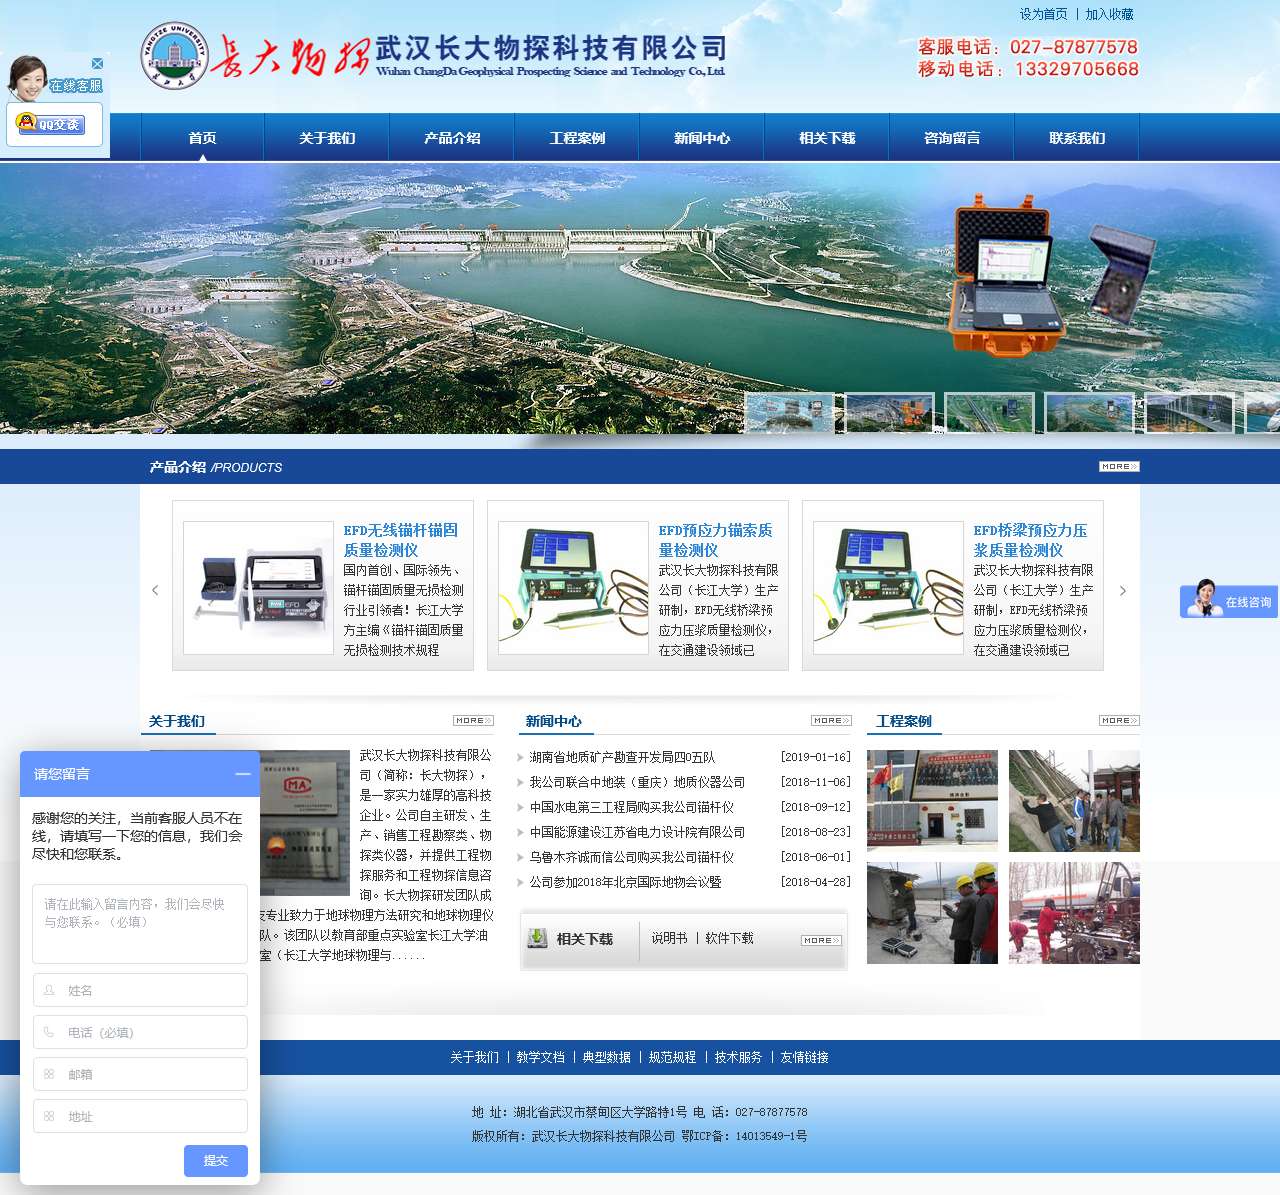The width and height of the screenshot is (1280, 1195).
Task: Open news 乌鲁木齐诚而信公司购买我公司锚杆仪
Action: pos(632,858)
